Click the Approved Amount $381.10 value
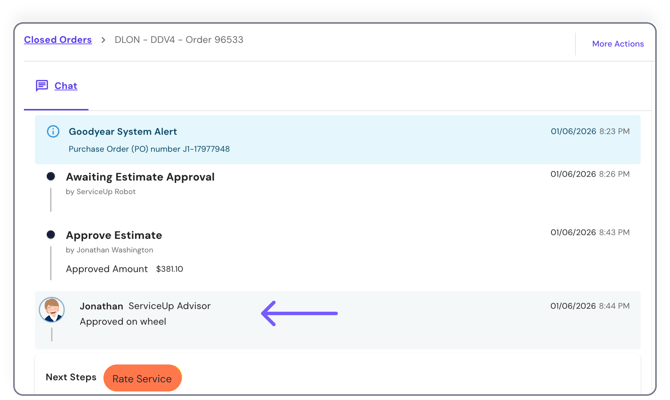Viewport: 670px width, 400px height. tap(169, 269)
